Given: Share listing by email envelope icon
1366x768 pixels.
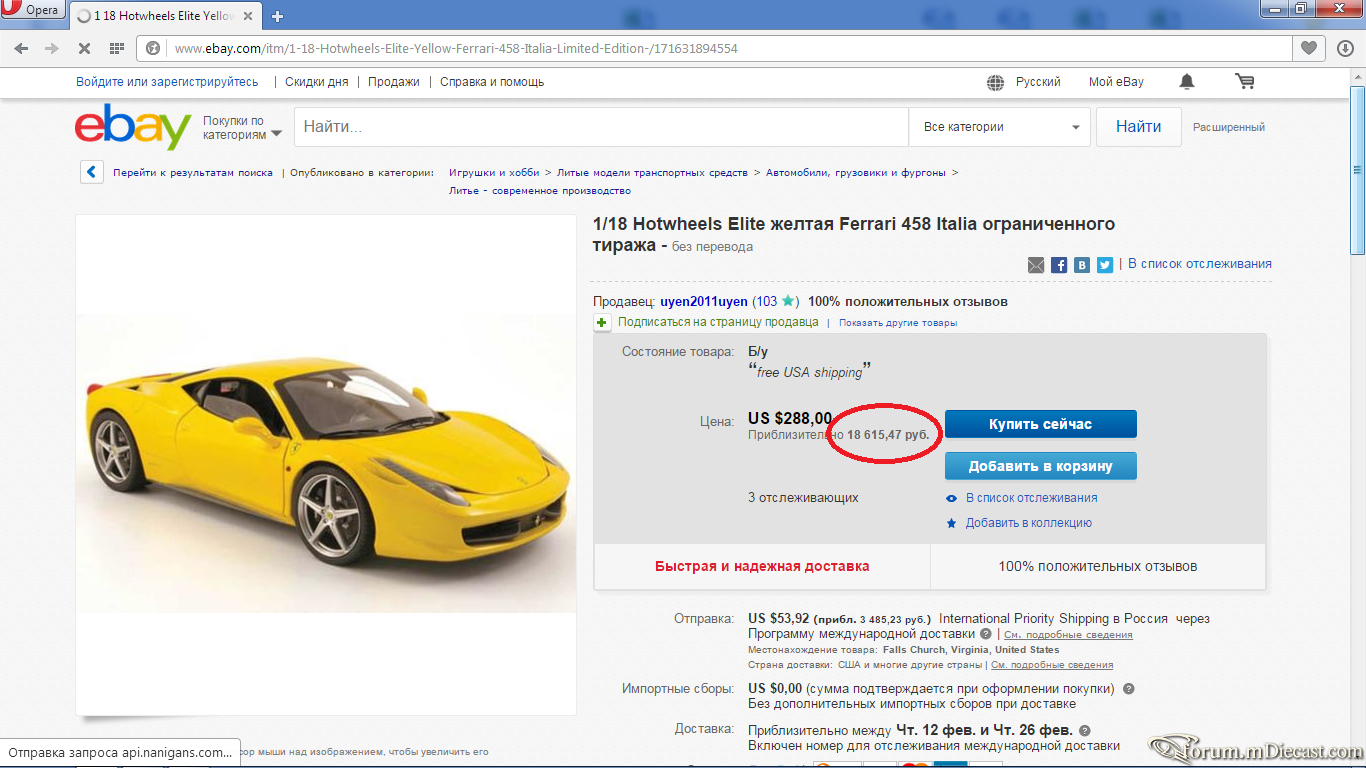Looking at the screenshot, I should click(x=1036, y=265).
